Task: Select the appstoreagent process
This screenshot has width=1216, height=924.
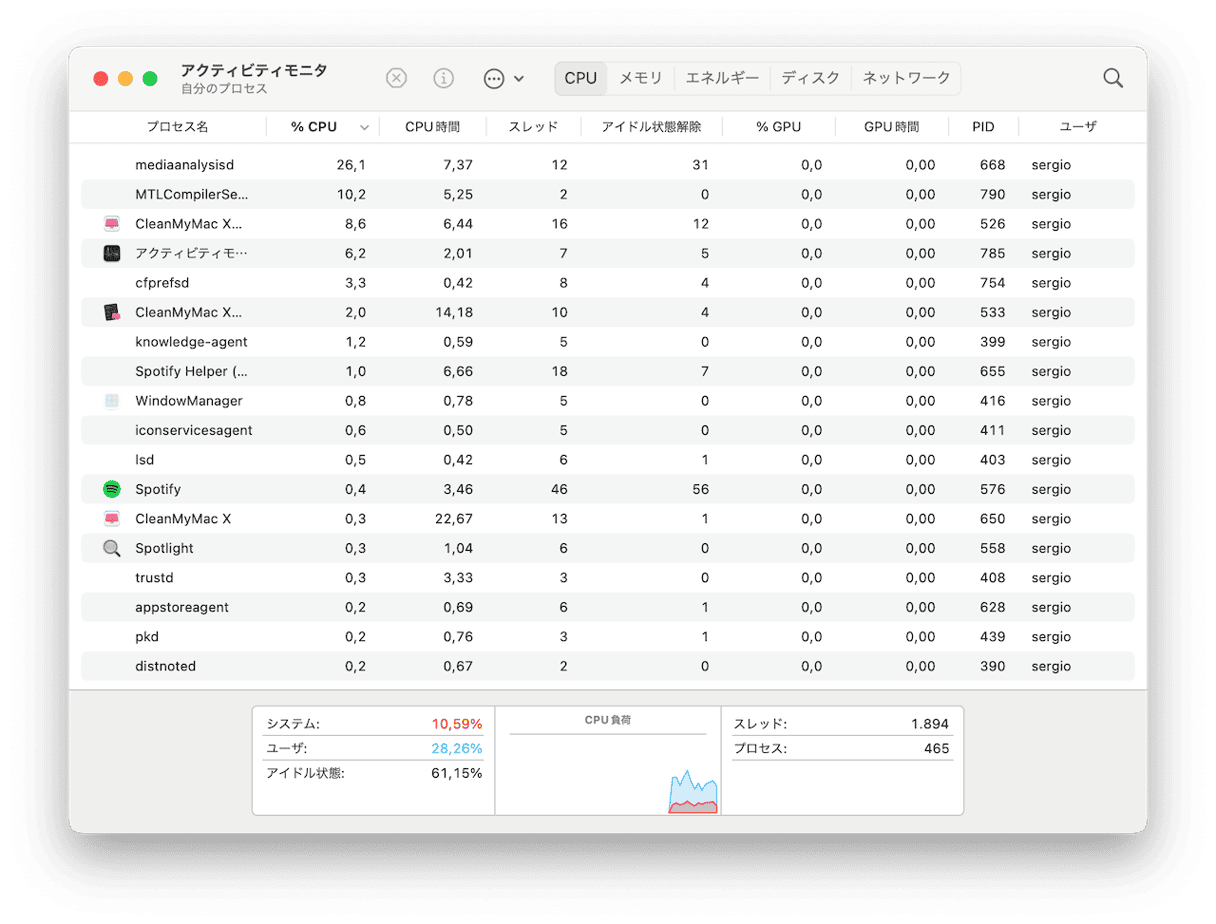Action: tap(182, 607)
